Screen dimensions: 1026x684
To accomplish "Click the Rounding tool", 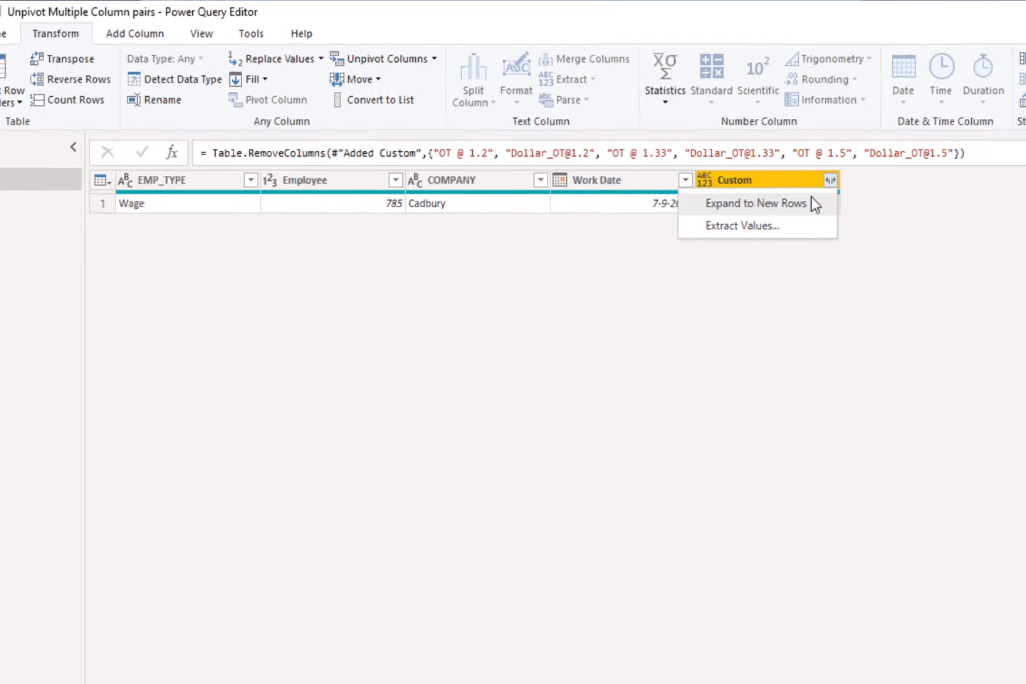I will [x=820, y=79].
